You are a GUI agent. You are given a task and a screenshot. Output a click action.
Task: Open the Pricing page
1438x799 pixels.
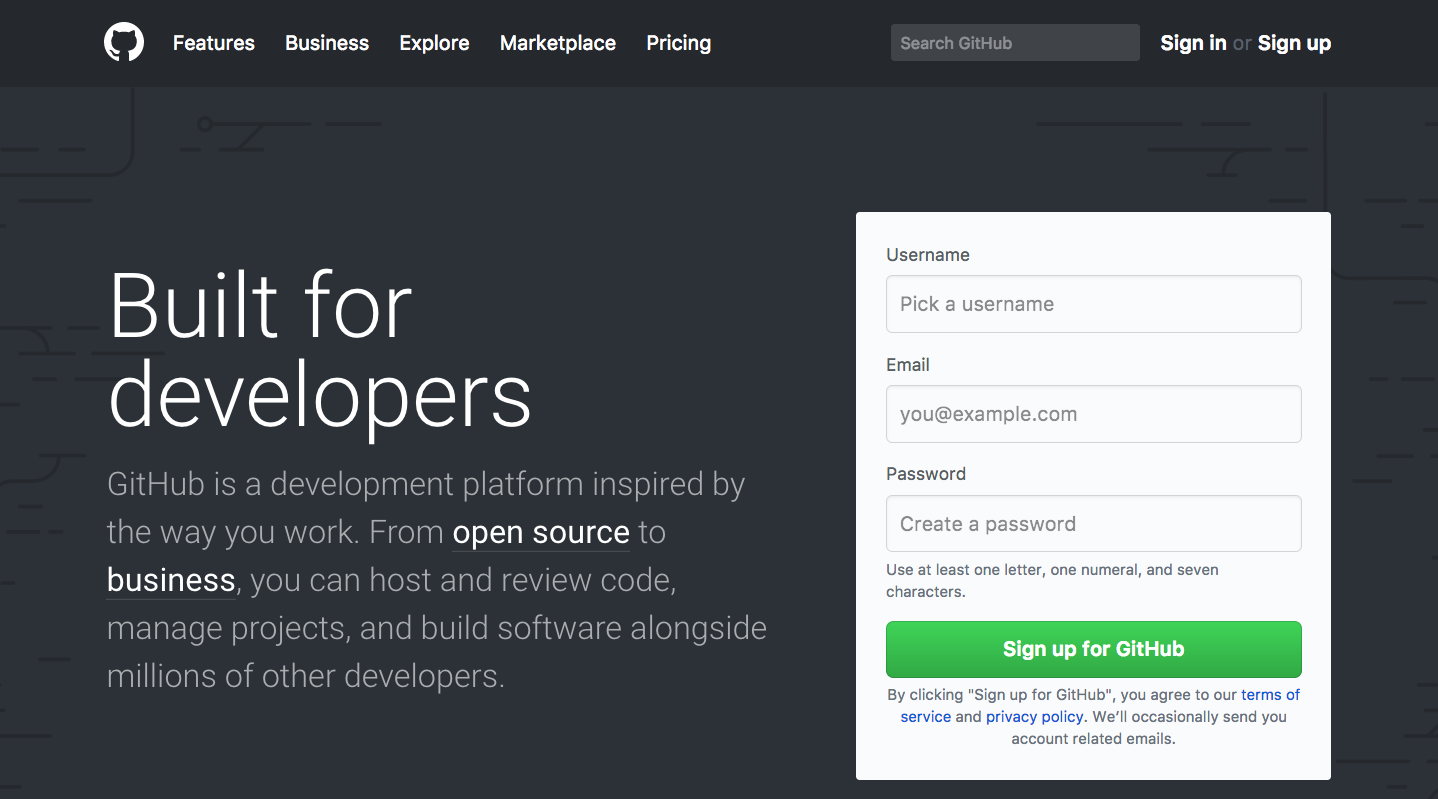click(x=679, y=43)
